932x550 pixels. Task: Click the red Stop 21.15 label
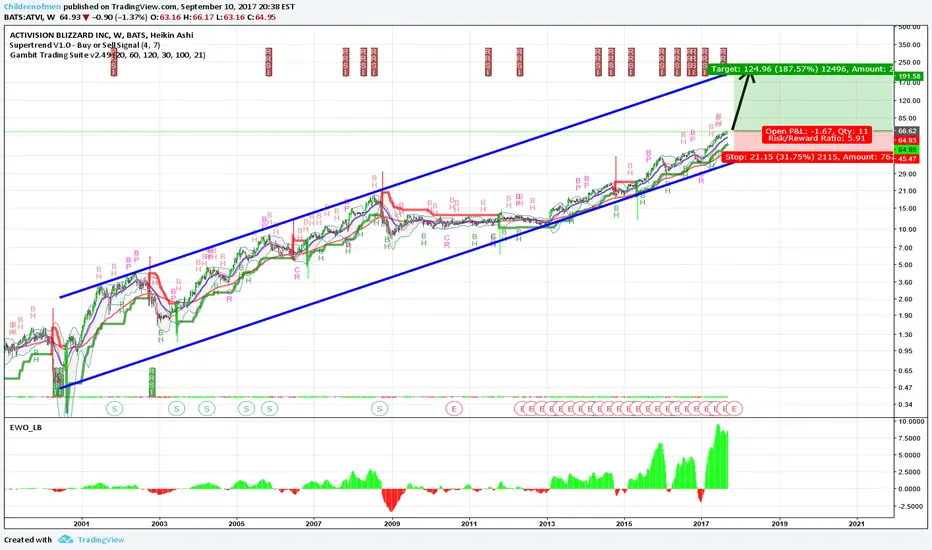click(x=808, y=157)
